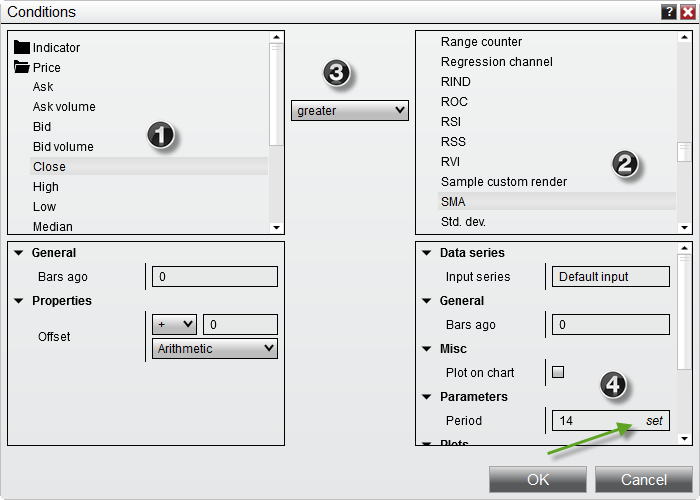This screenshot has height=500, width=700.
Task: Open the Offset plus sign dropdown
Action: (174, 324)
